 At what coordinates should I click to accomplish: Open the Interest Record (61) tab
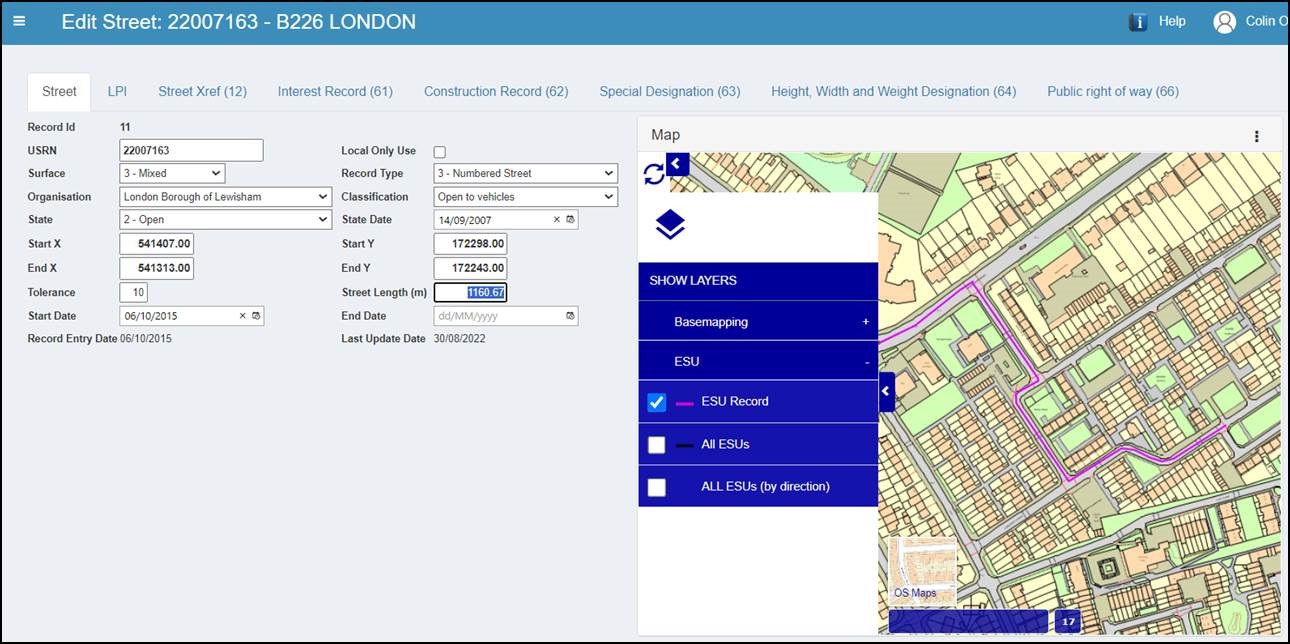coord(335,91)
